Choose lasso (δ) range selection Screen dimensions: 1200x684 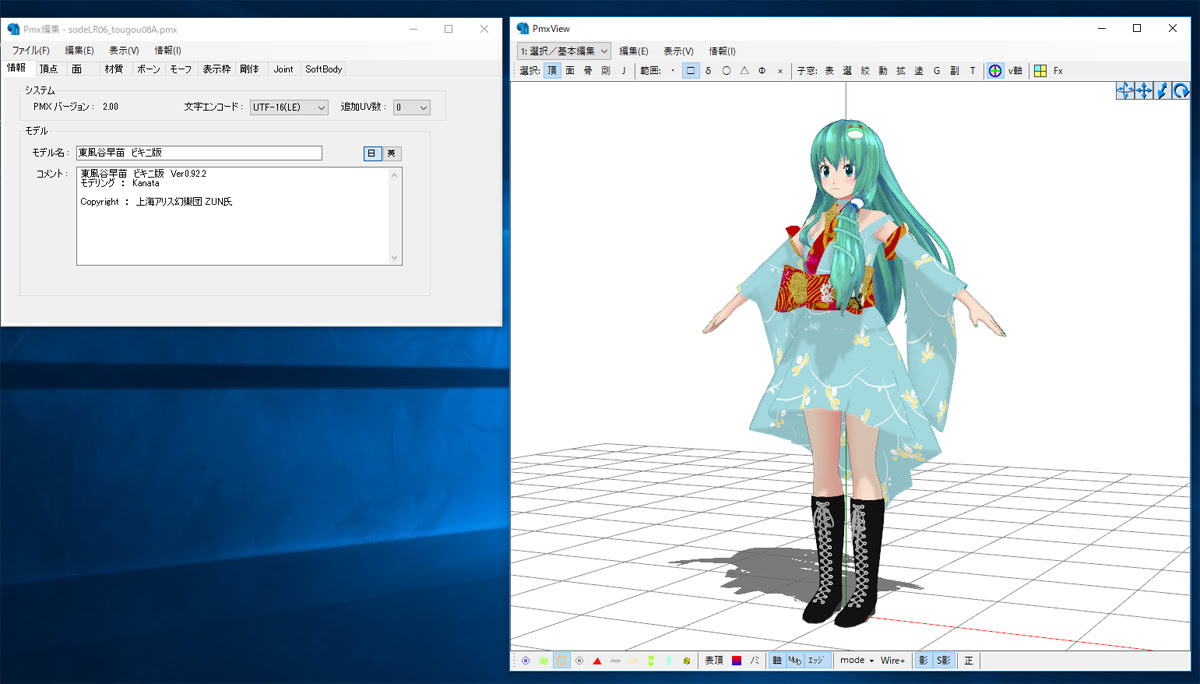[x=708, y=71]
